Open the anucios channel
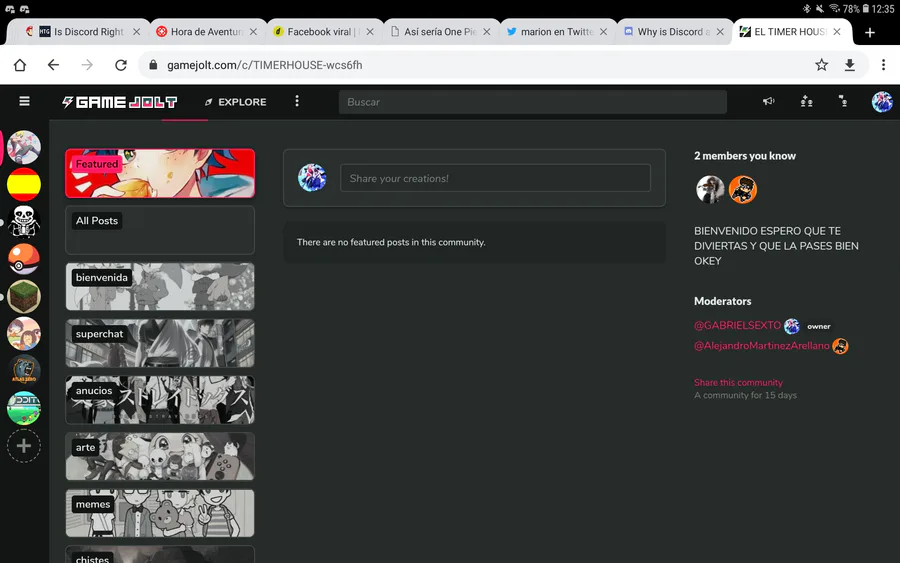The width and height of the screenshot is (900, 563). (160, 400)
